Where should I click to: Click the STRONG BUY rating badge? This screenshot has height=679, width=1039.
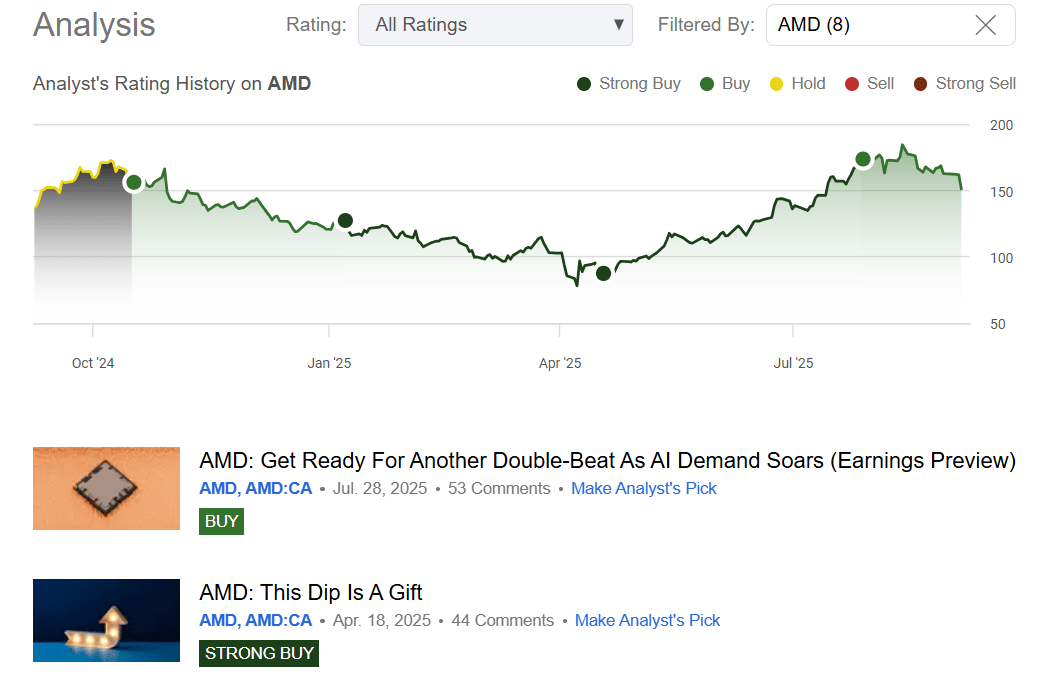[x=259, y=653]
